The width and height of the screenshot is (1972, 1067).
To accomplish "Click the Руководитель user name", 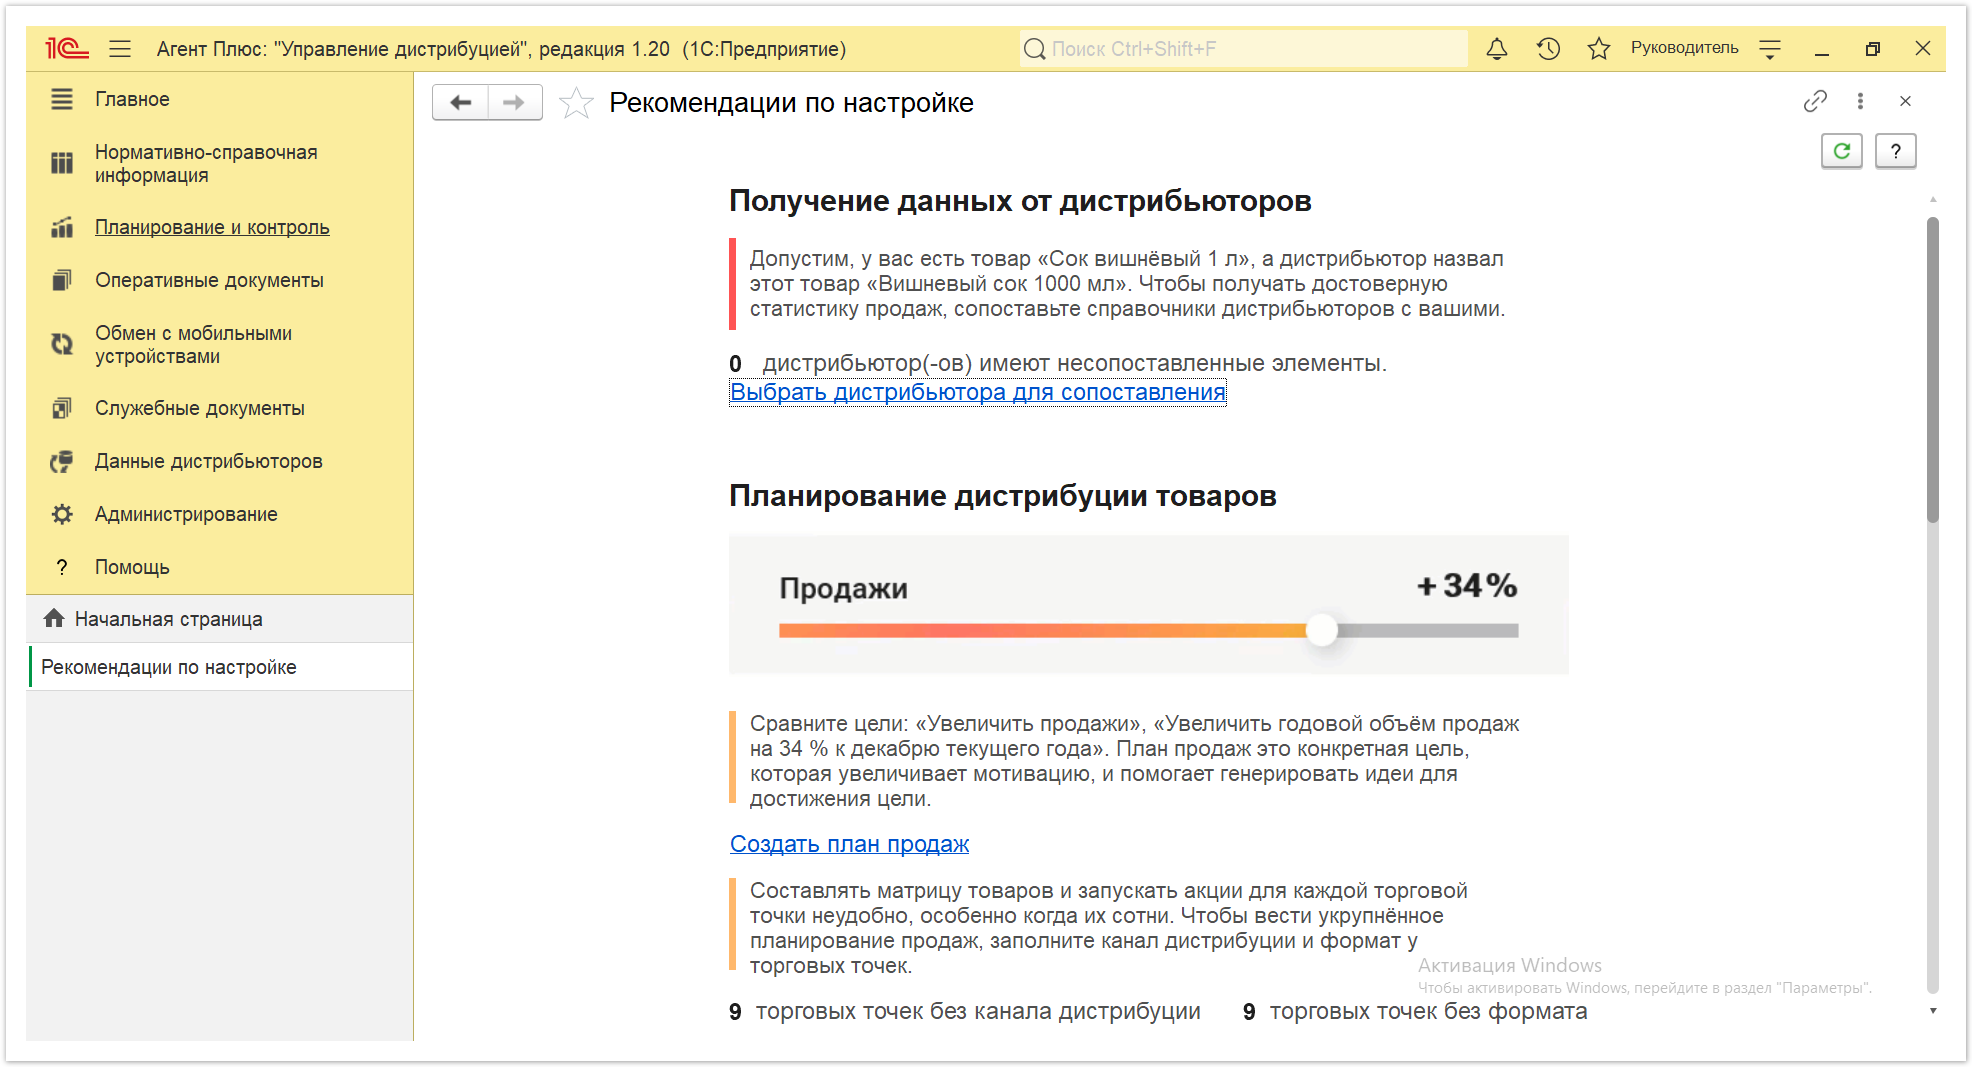I will pyautogui.click(x=1684, y=48).
